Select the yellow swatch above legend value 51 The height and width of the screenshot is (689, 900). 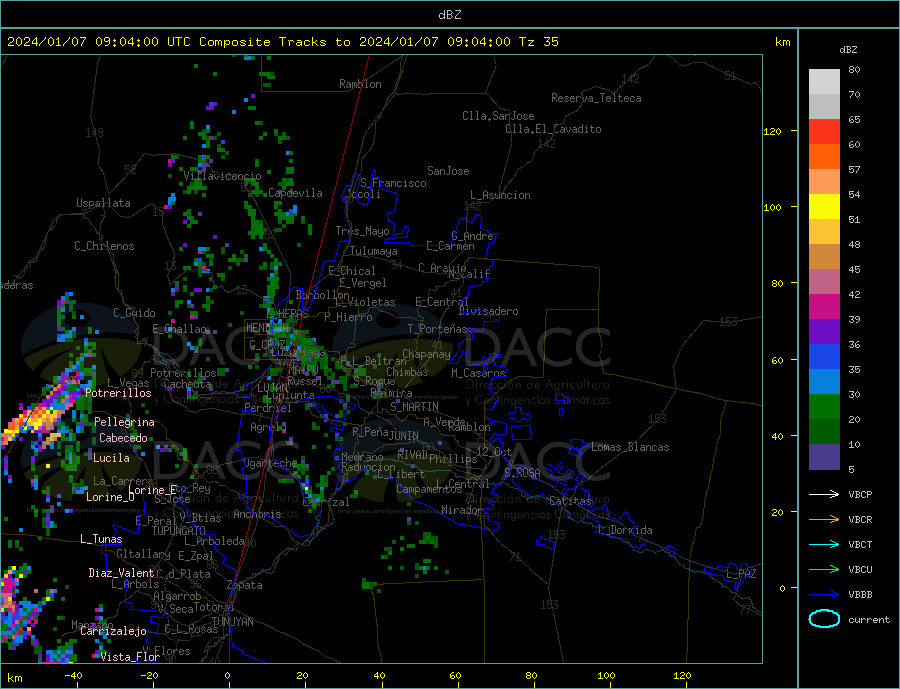click(x=824, y=207)
